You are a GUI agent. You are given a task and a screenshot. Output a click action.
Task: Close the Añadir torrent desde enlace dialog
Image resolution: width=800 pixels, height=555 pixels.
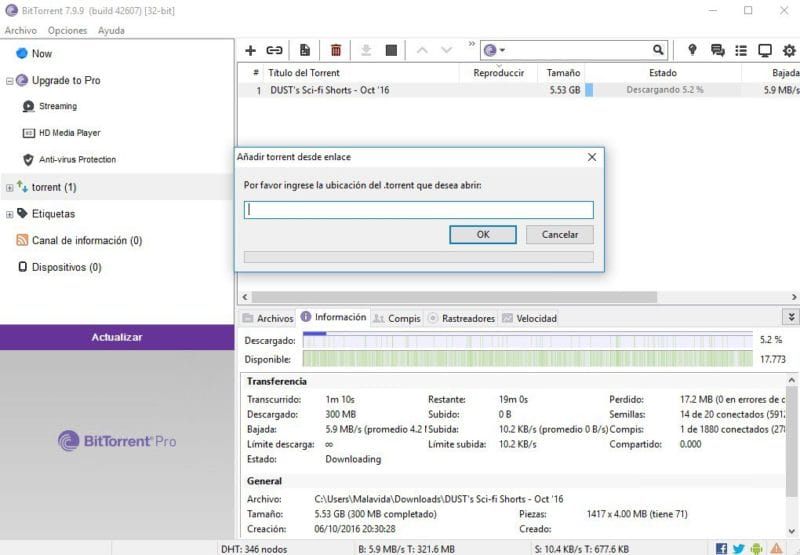(x=592, y=157)
